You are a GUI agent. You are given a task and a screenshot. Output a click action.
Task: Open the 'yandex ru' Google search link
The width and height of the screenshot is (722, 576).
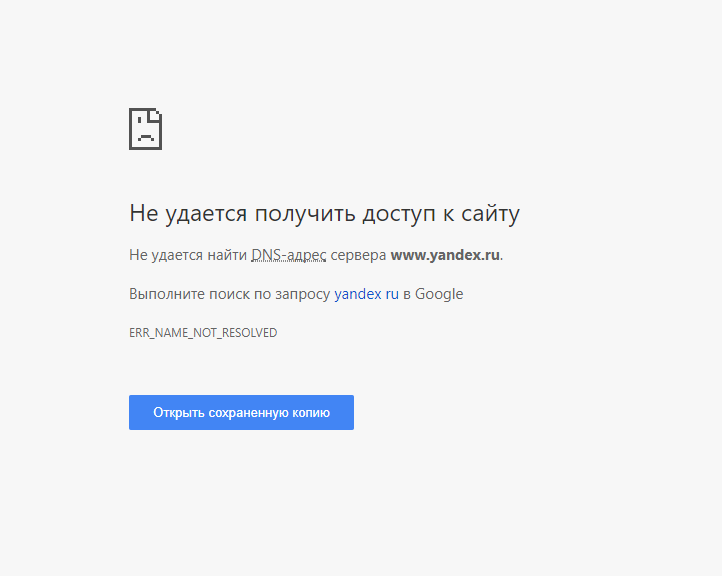point(367,294)
